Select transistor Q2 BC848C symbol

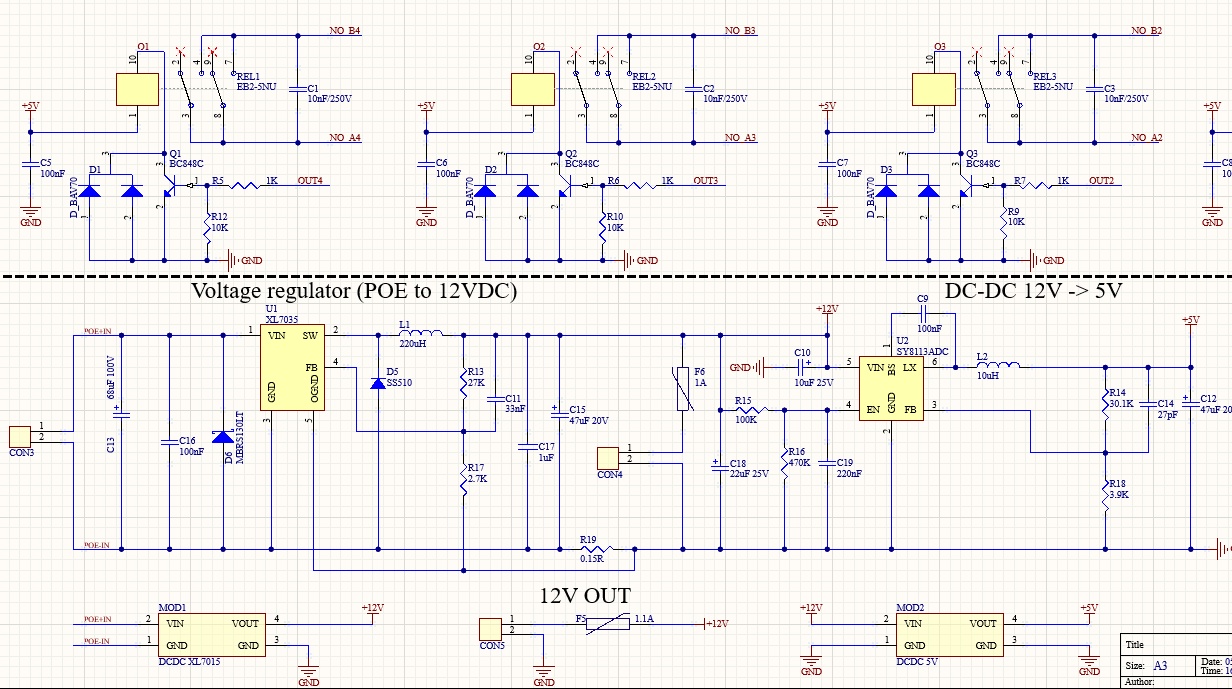tap(567, 185)
